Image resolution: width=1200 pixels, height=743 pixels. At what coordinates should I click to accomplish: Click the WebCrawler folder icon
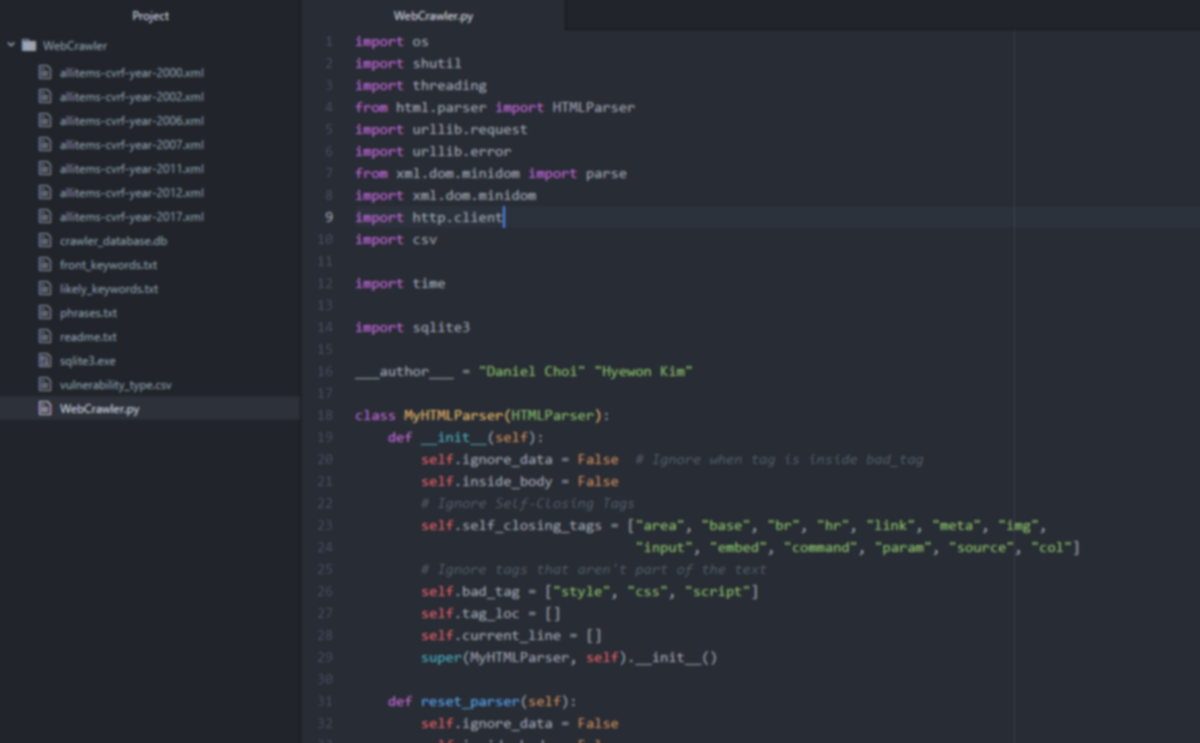point(29,45)
